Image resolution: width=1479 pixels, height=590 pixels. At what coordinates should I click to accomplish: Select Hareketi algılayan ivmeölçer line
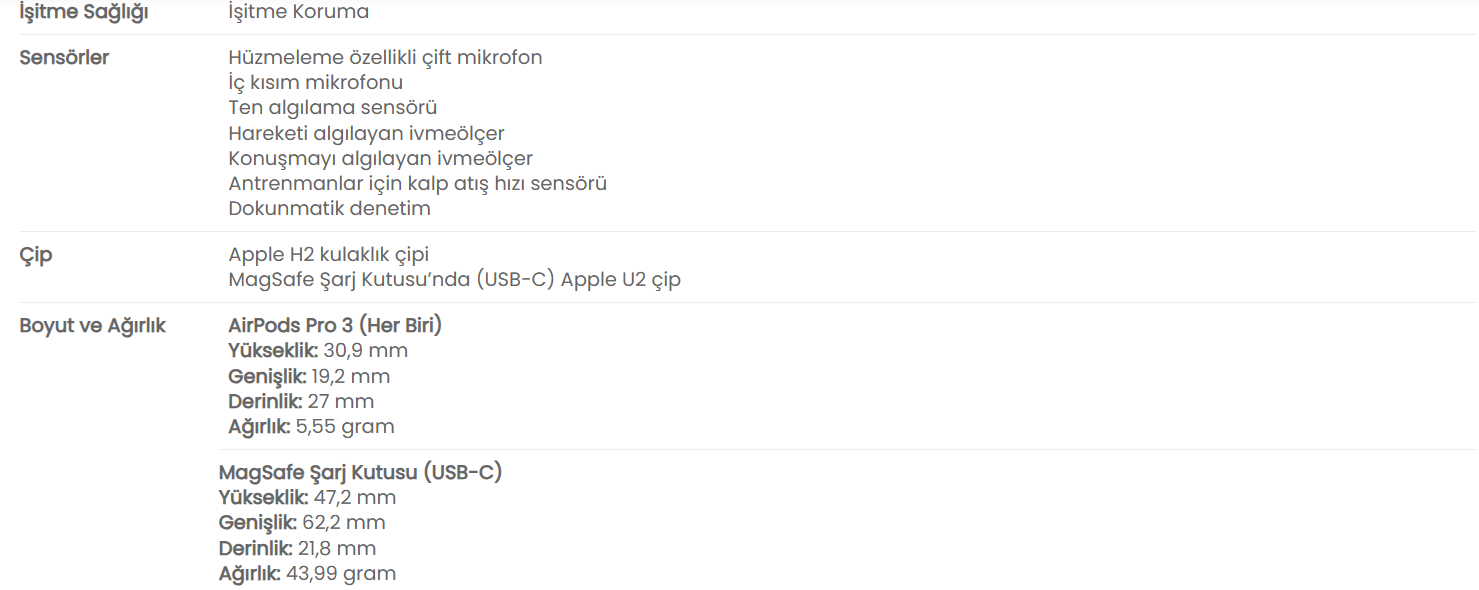point(366,133)
